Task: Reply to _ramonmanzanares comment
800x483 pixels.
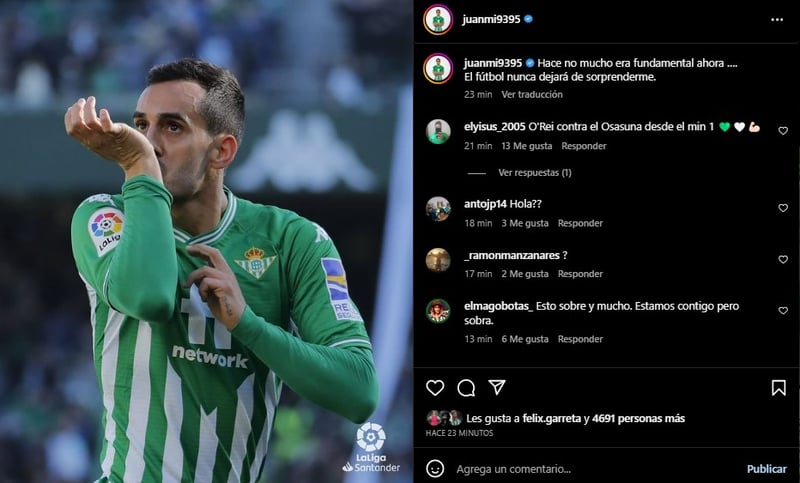Action: [580, 274]
